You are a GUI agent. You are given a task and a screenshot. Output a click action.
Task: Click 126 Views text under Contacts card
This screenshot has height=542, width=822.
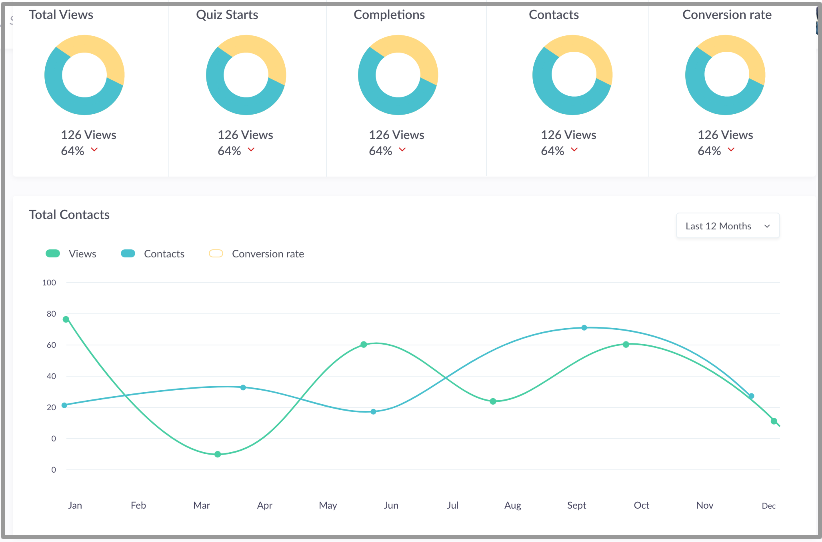click(568, 135)
